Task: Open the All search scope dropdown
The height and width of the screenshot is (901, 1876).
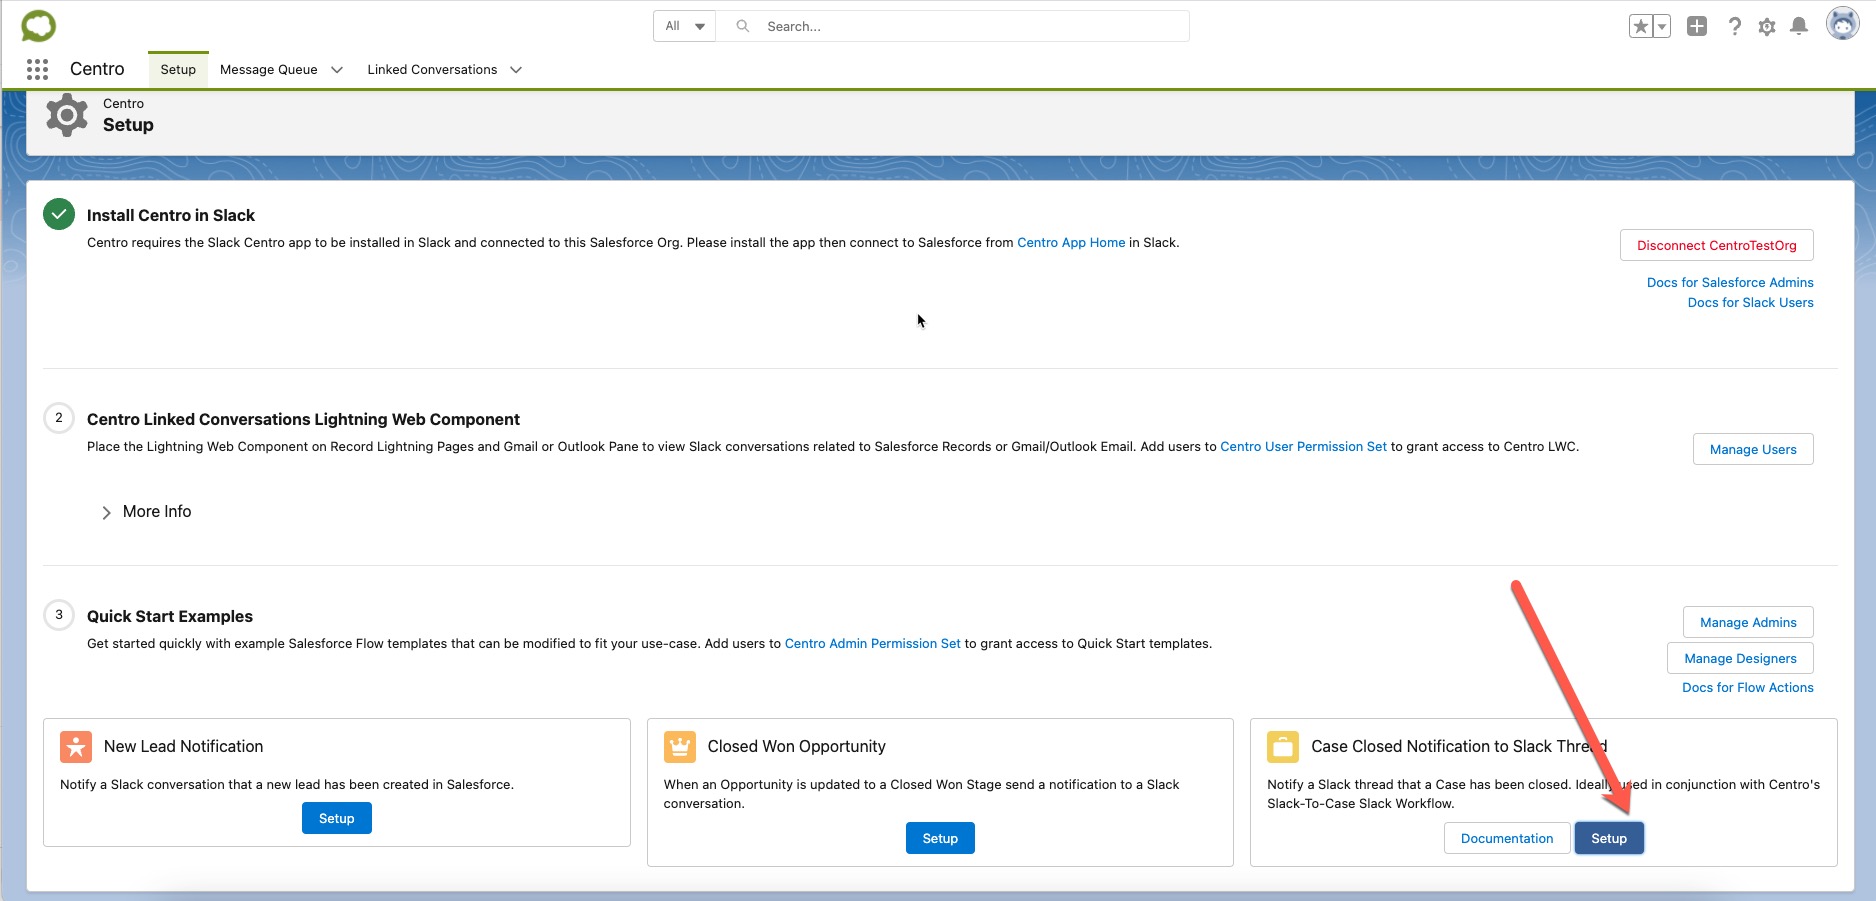Action: tap(685, 26)
